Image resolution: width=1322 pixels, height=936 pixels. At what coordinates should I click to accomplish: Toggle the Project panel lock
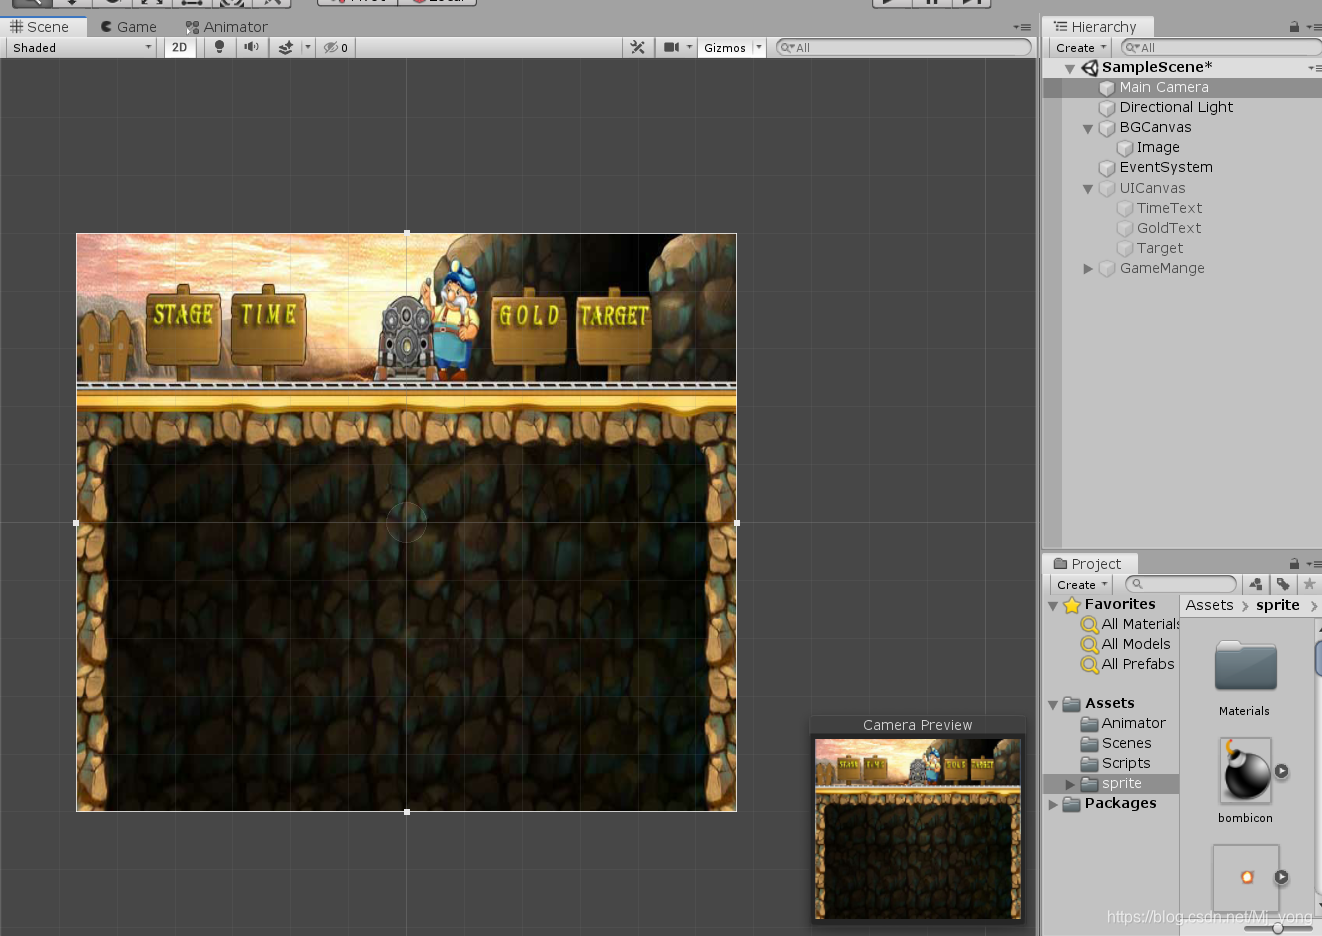pos(1294,564)
